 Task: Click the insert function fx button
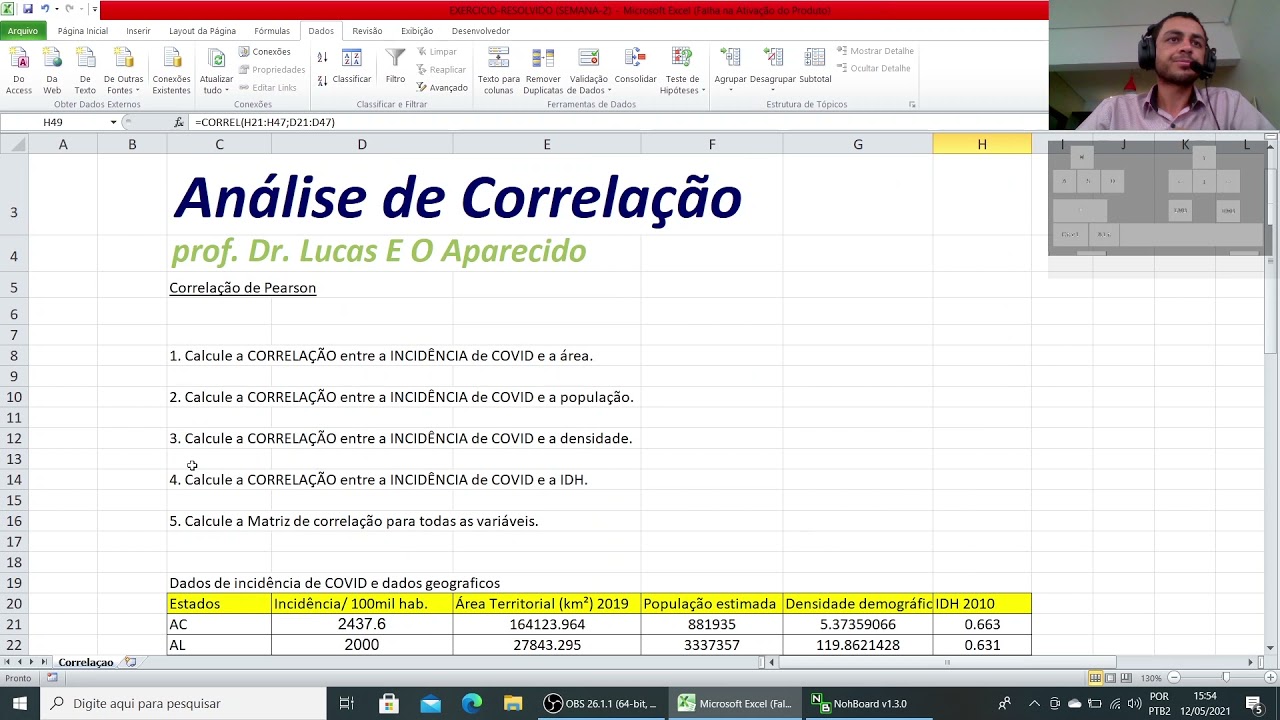pyautogui.click(x=179, y=122)
